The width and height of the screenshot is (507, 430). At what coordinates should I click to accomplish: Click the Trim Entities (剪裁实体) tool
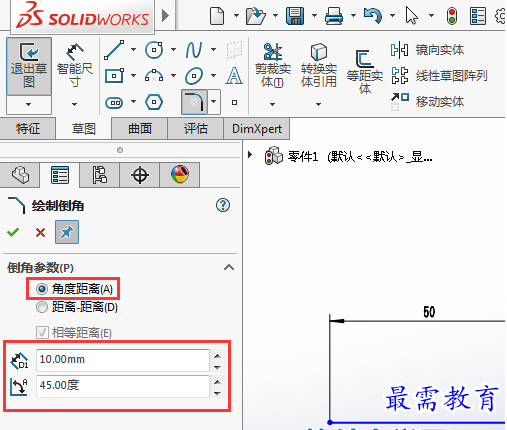[273, 65]
